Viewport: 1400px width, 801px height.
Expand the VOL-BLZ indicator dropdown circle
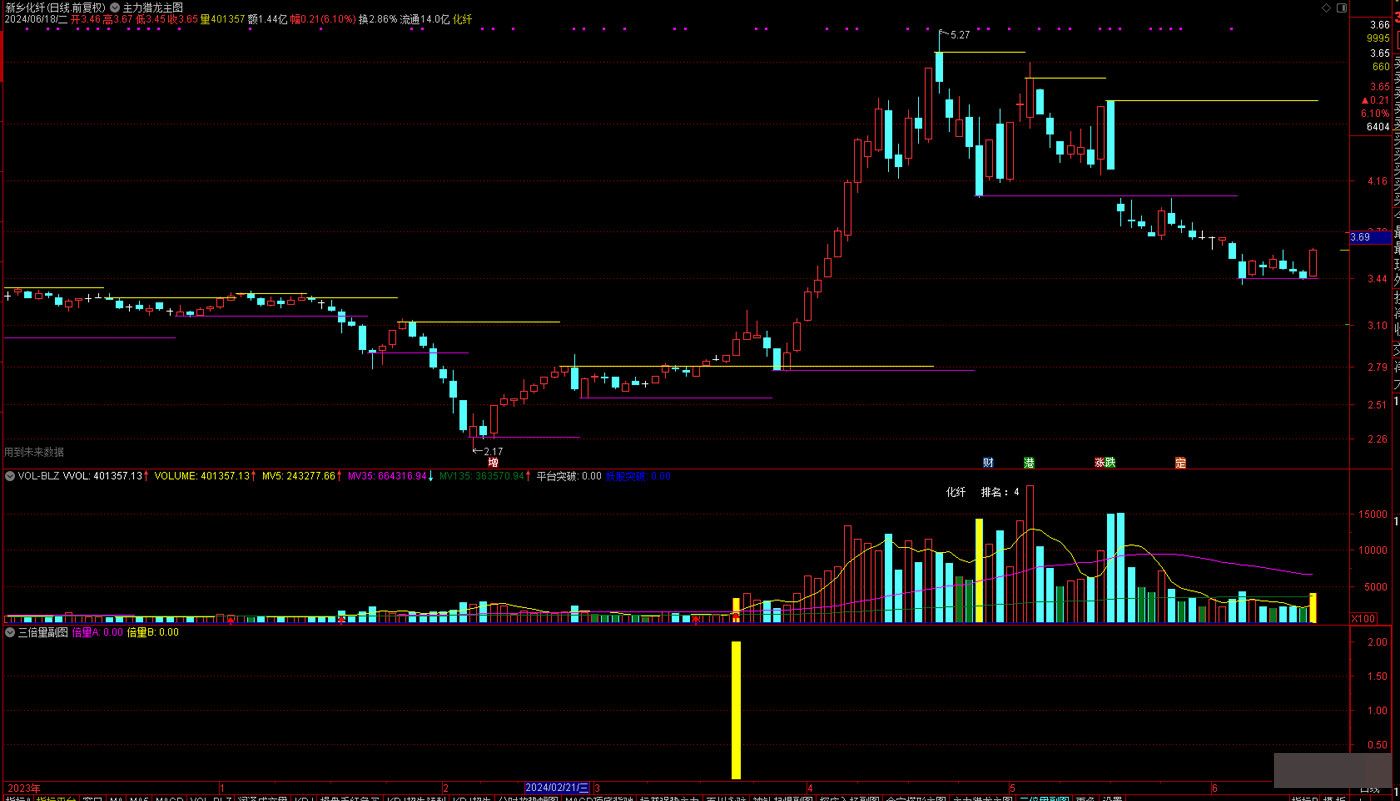coord(9,476)
